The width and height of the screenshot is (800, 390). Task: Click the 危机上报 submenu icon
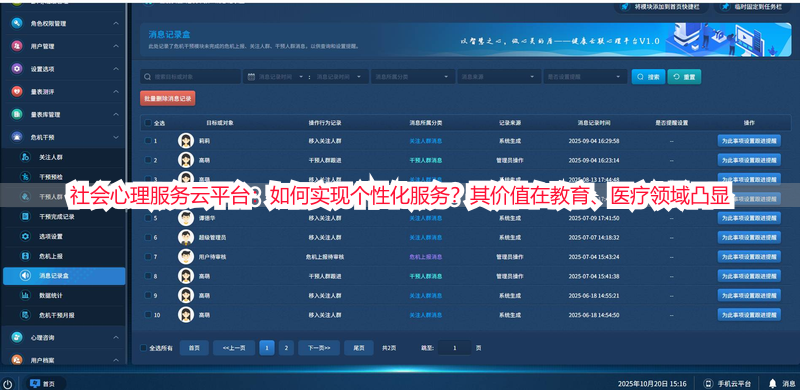(25, 256)
